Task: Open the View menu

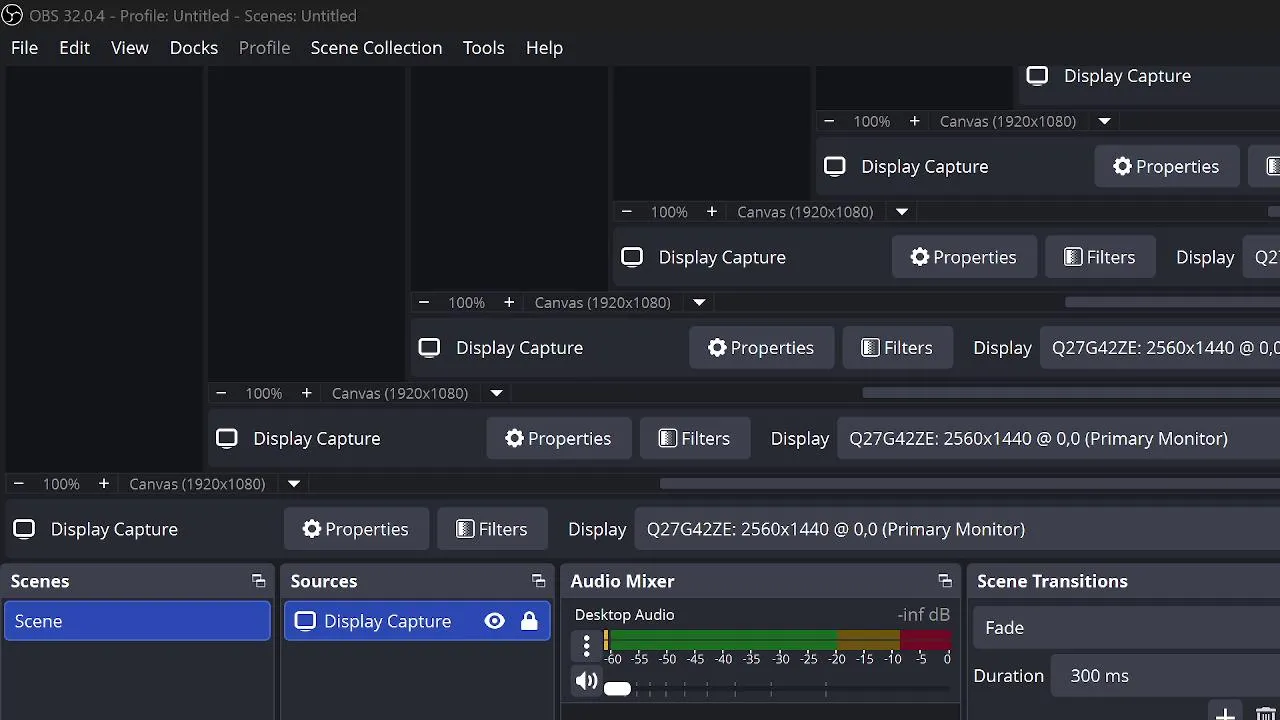Action: click(x=130, y=48)
